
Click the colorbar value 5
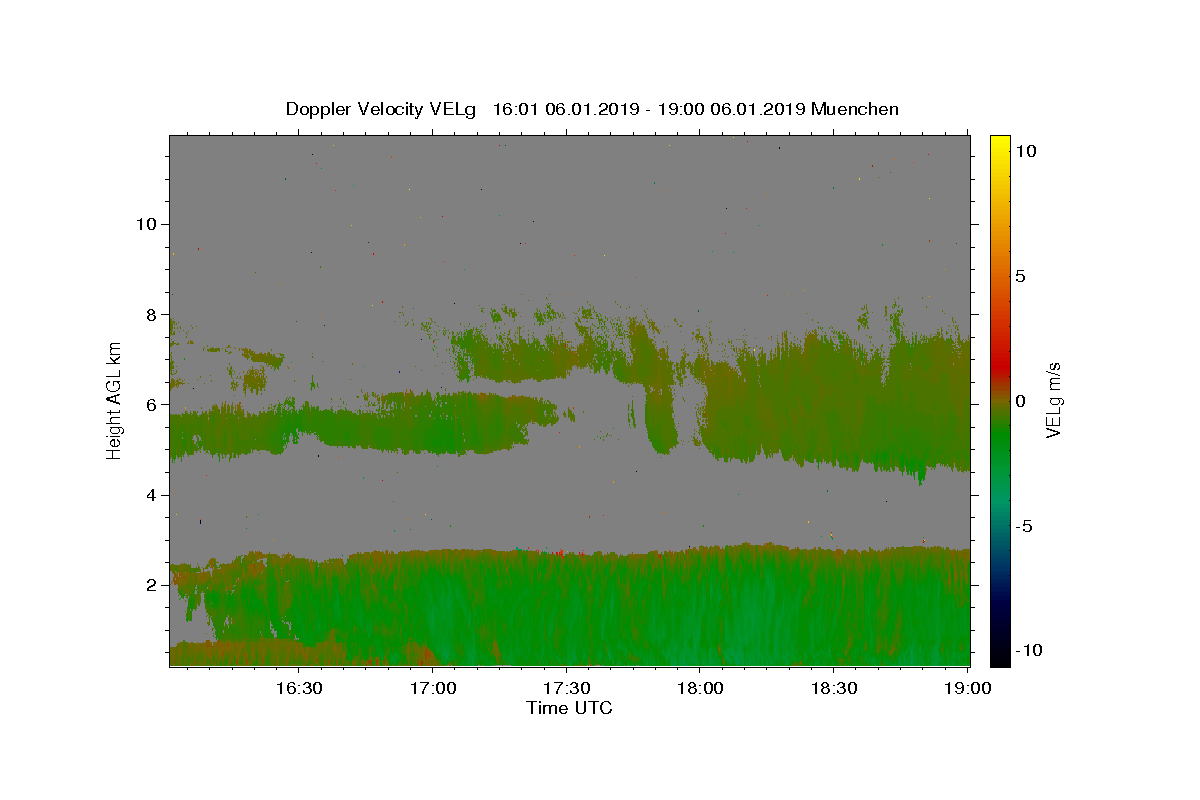1019,276
